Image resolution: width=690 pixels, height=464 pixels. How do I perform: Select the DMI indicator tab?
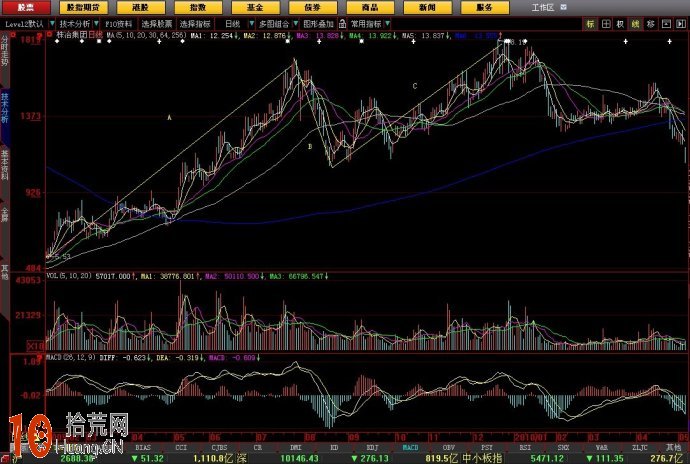point(296,447)
